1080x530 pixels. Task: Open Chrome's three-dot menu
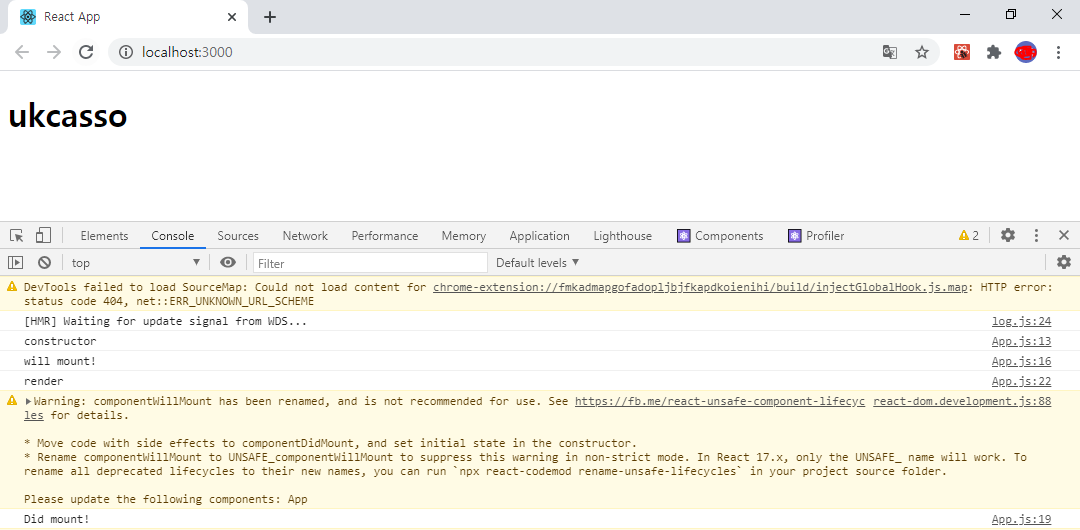point(1059,52)
